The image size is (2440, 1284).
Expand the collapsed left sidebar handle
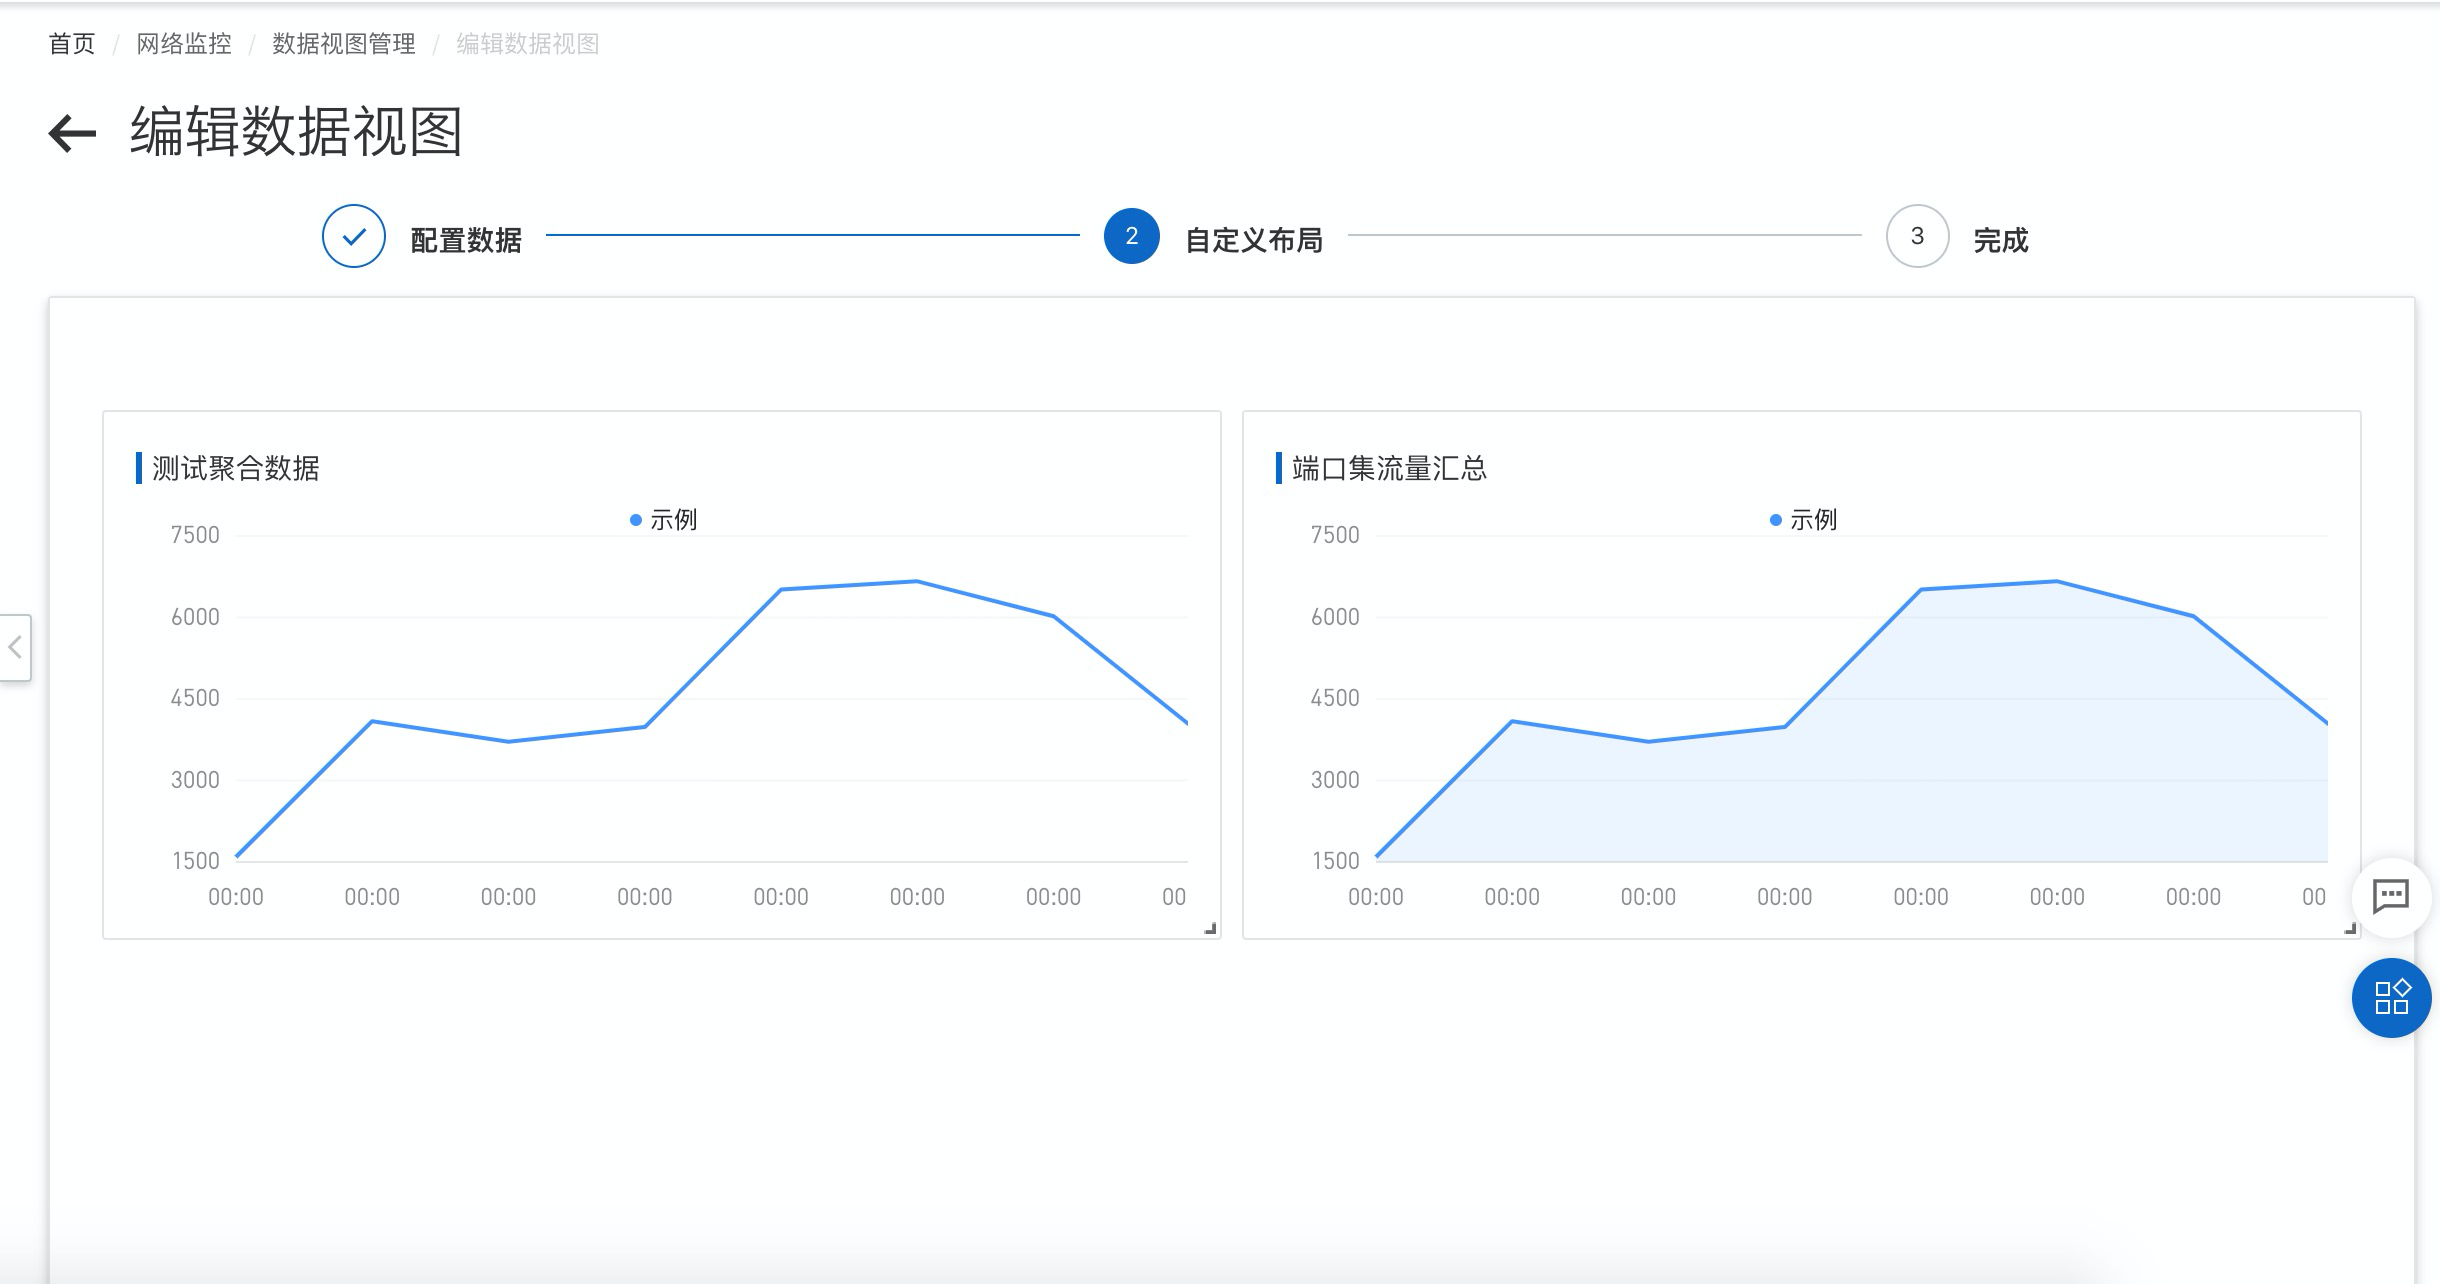click(x=15, y=647)
